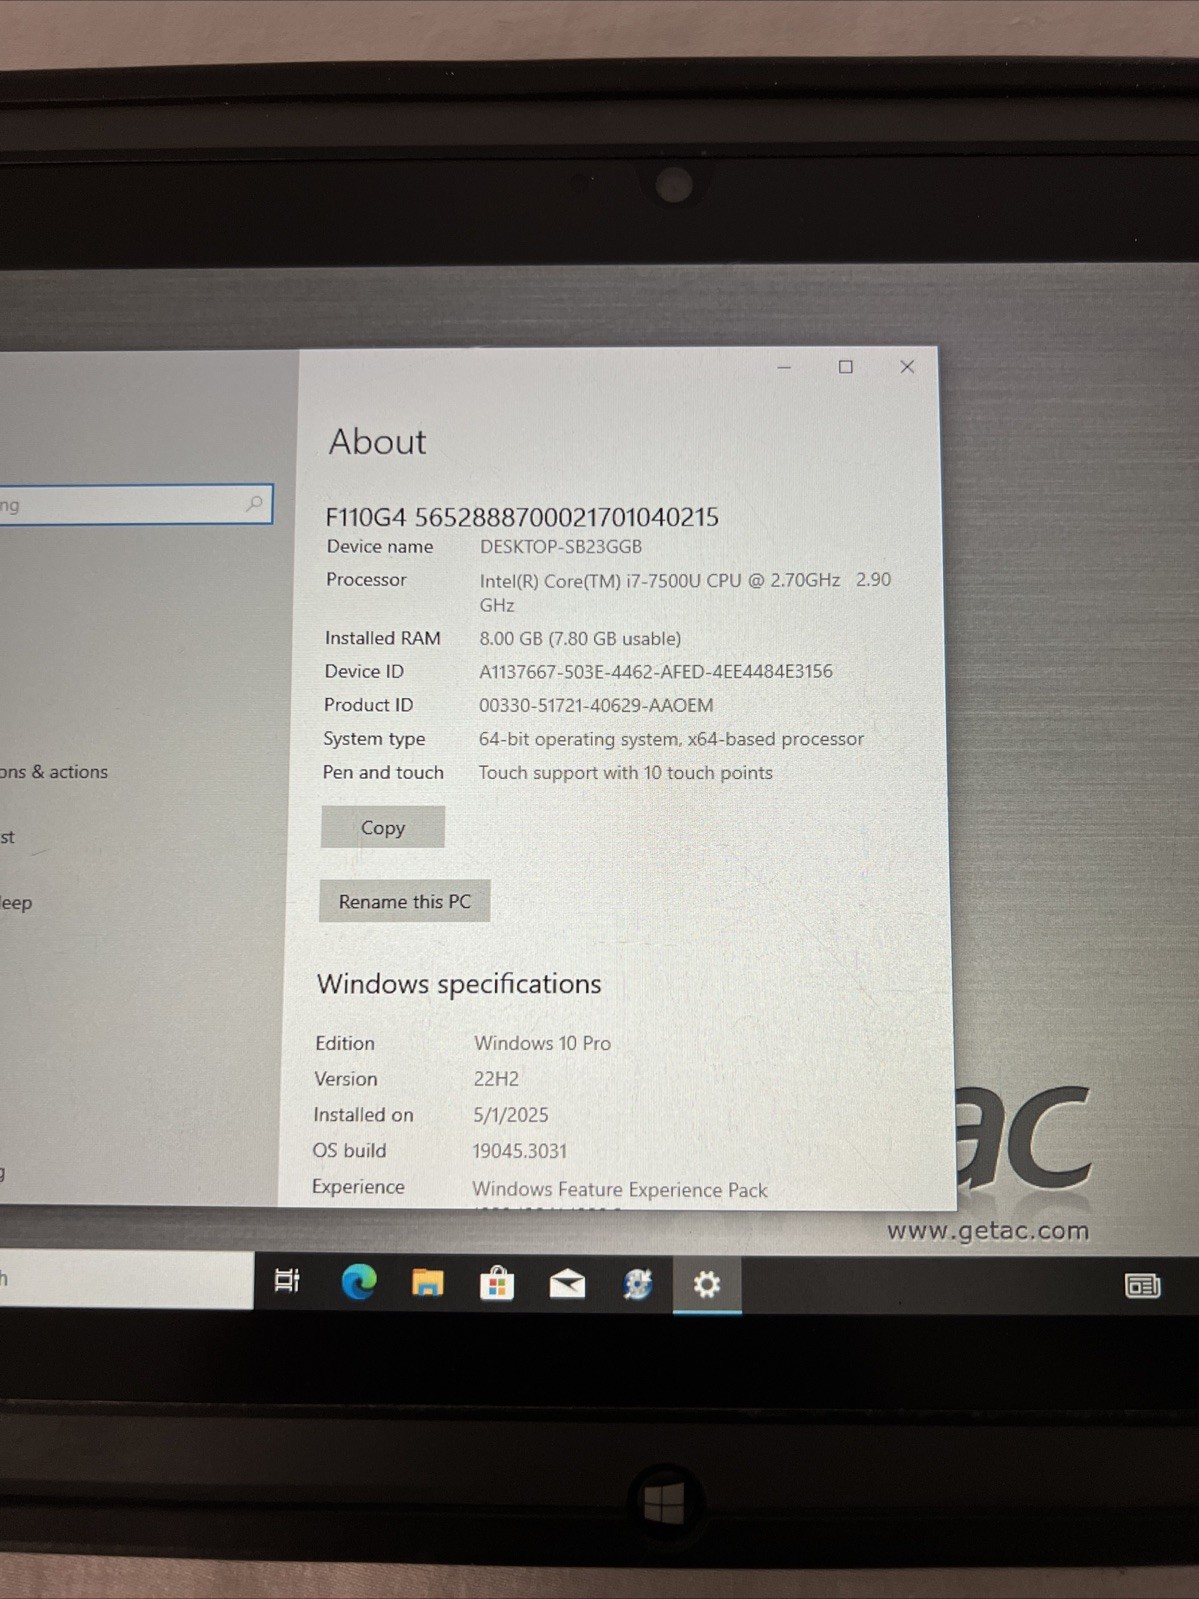1199x1599 pixels.
Task: Click the 64-bit operating system text
Action: (671, 739)
